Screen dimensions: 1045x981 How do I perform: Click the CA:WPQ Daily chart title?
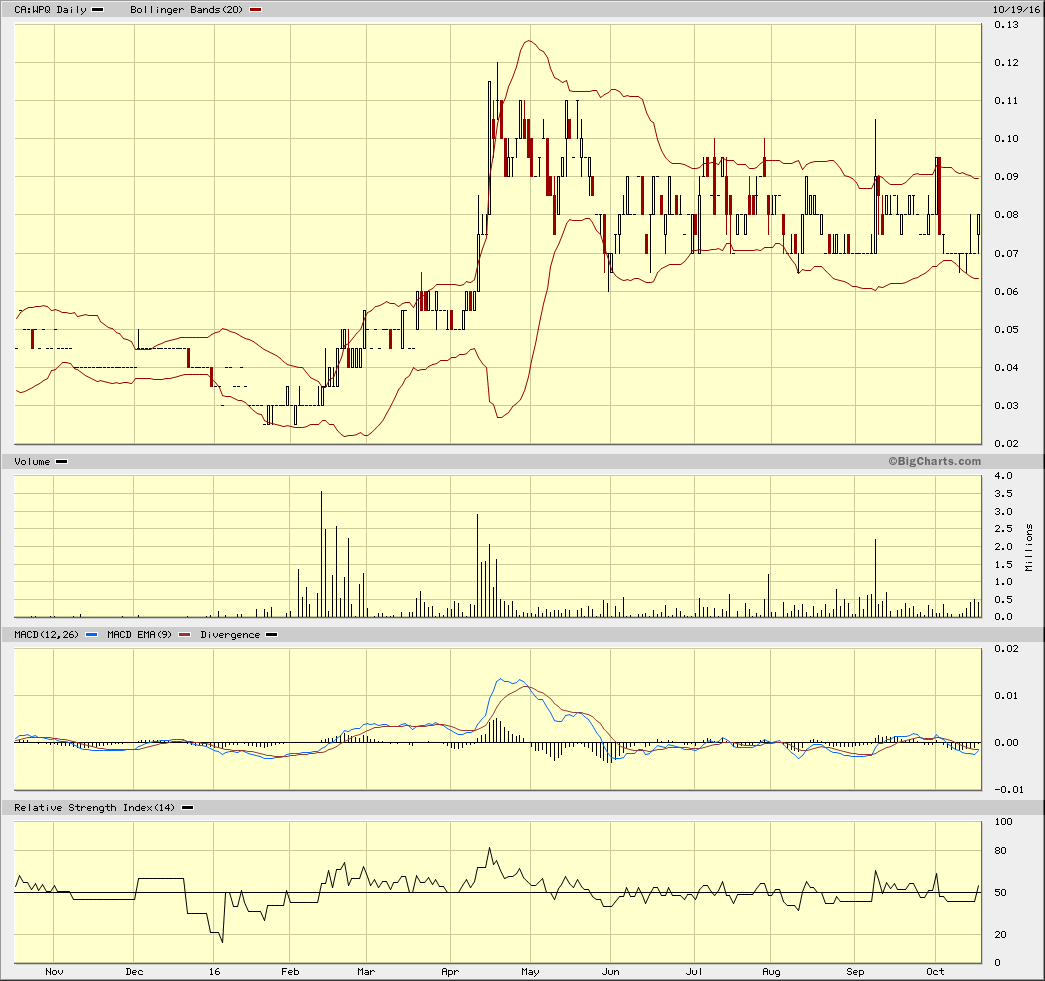click(x=51, y=9)
